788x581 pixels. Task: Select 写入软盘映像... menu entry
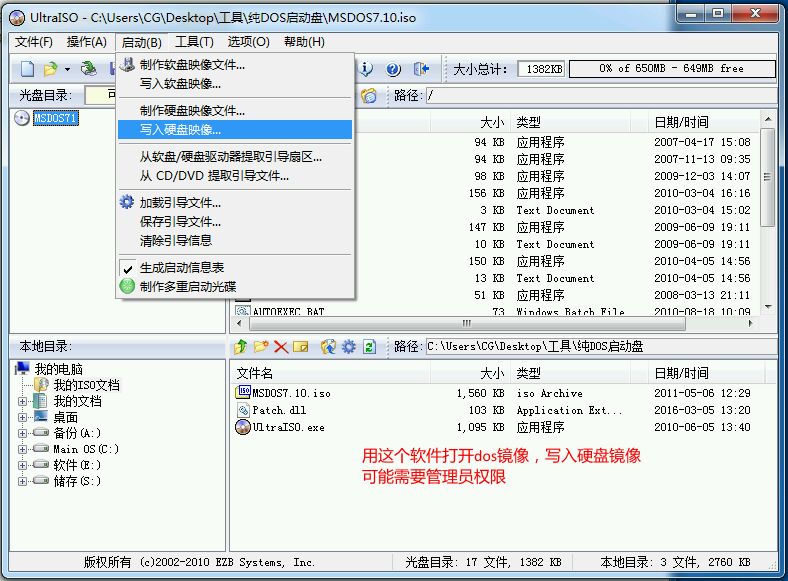(x=235, y=83)
